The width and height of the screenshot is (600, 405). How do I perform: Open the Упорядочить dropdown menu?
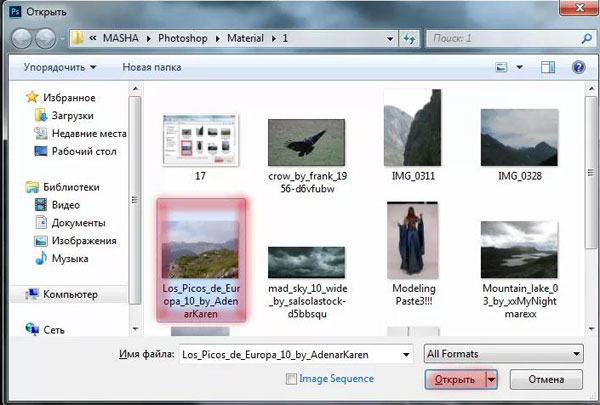[x=60, y=67]
